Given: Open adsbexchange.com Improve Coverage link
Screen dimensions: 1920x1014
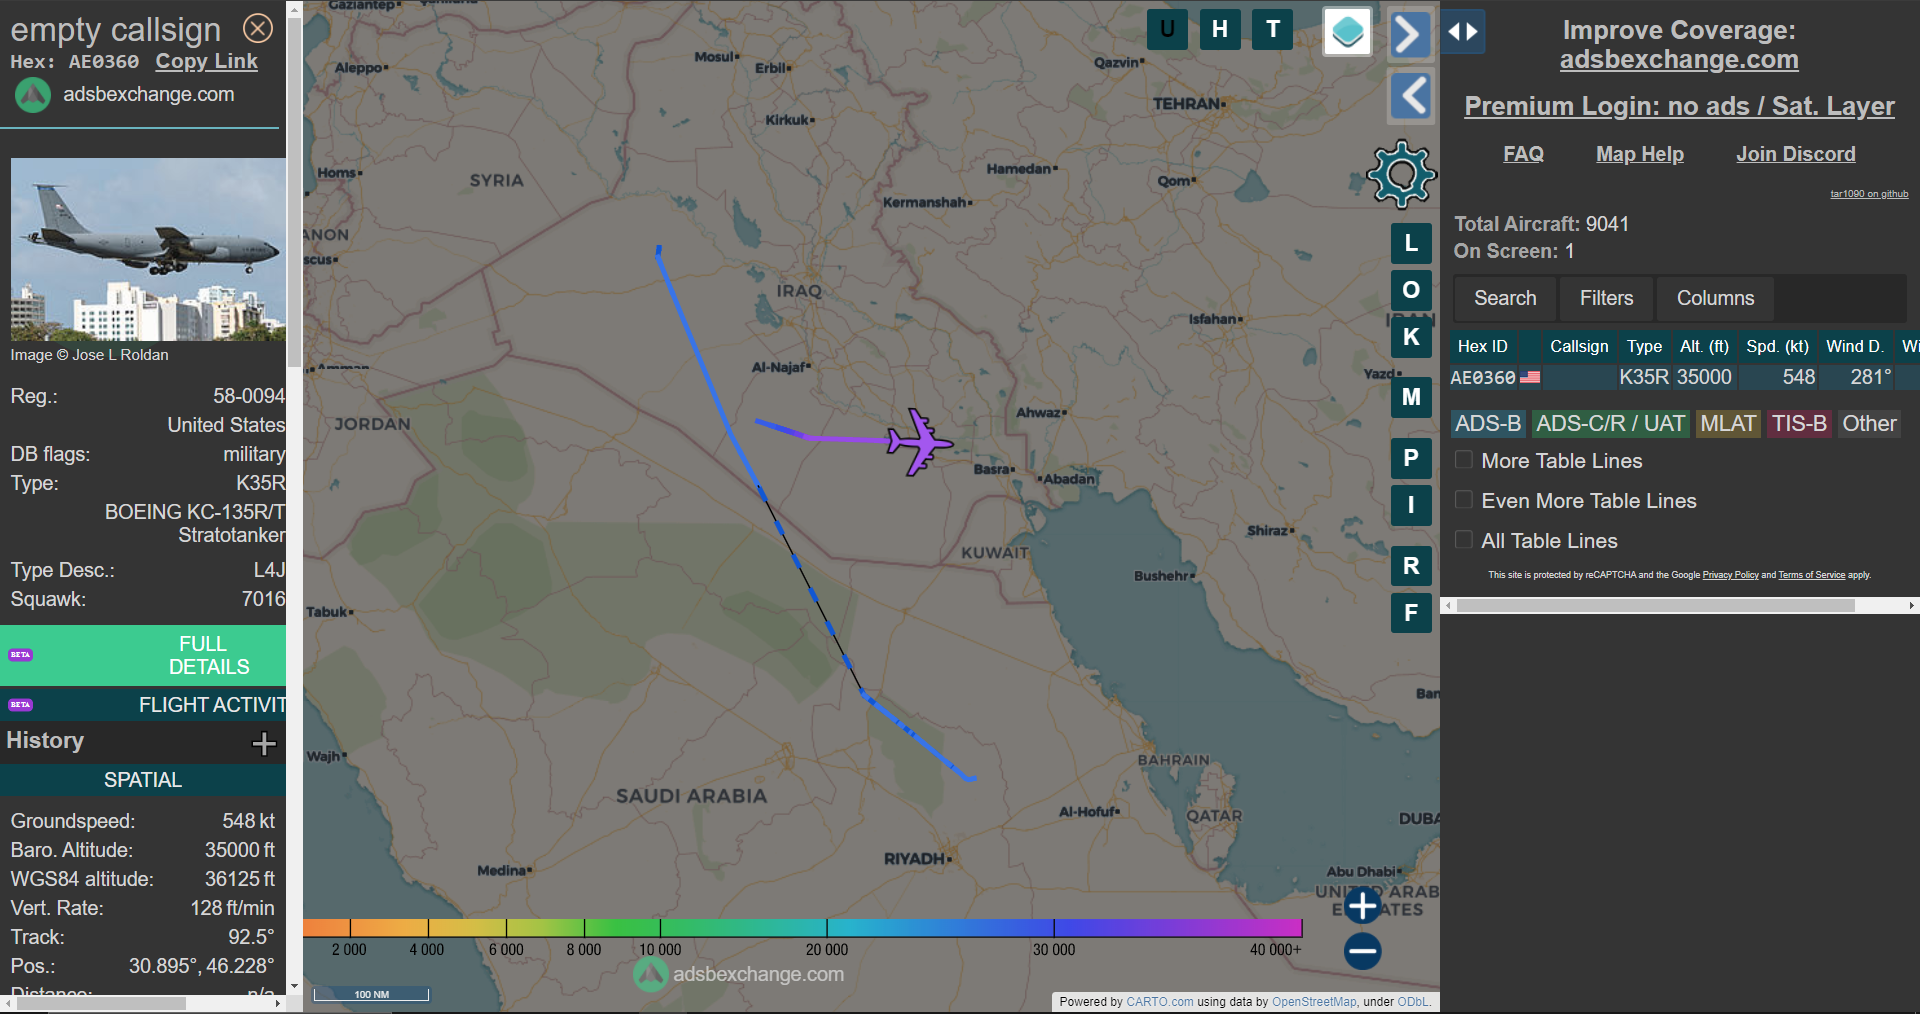Looking at the screenshot, I should (x=1679, y=60).
